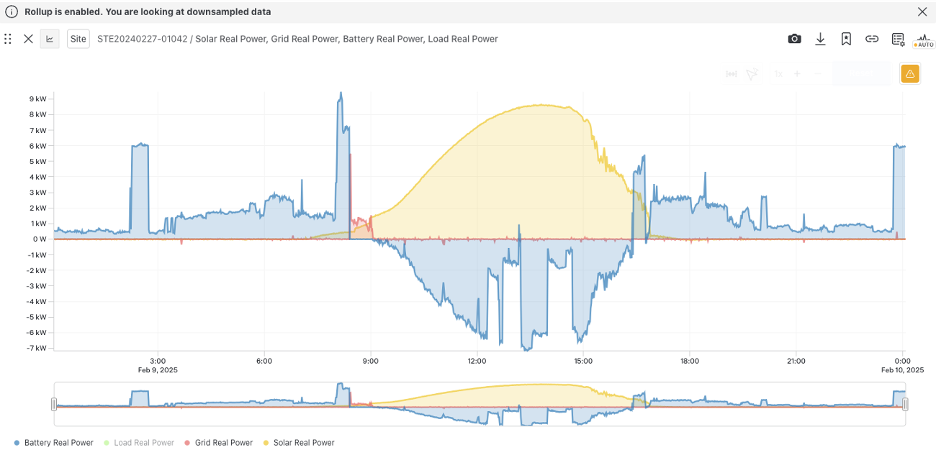The height and width of the screenshot is (450, 936).
Task: Hide the Grid Real Power series
Action: coord(223,442)
